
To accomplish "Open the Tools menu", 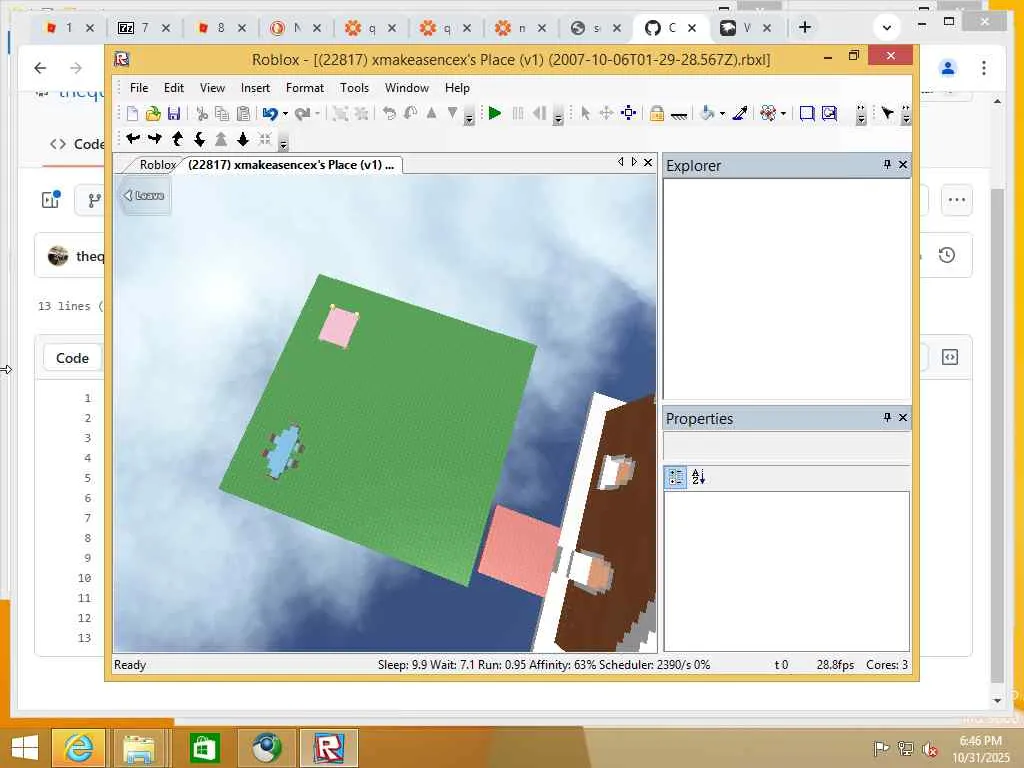I will click(355, 88).
